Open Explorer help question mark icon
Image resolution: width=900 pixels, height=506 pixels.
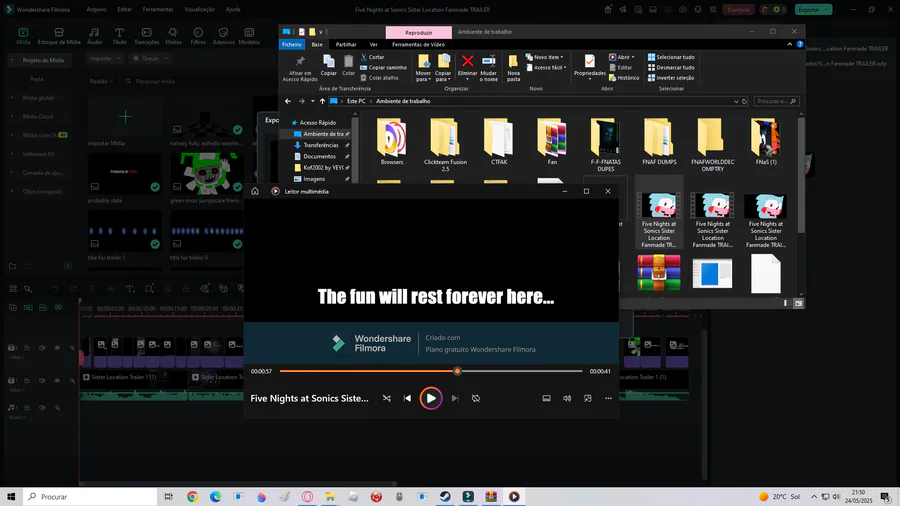(x=800, y=44)
